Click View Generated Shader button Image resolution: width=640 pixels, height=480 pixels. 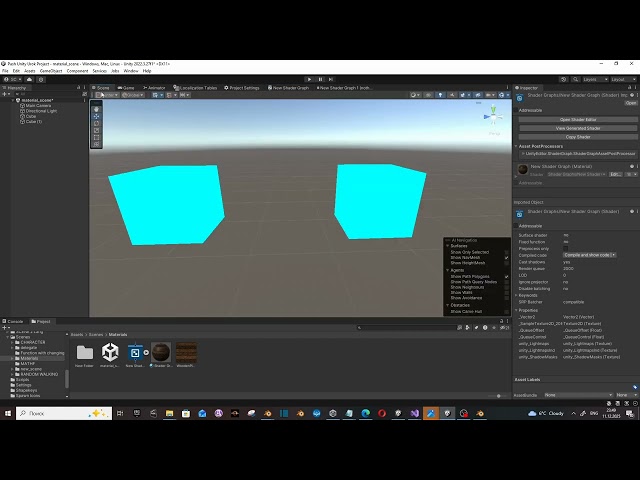pyautogui.click(x=578, y=128)
